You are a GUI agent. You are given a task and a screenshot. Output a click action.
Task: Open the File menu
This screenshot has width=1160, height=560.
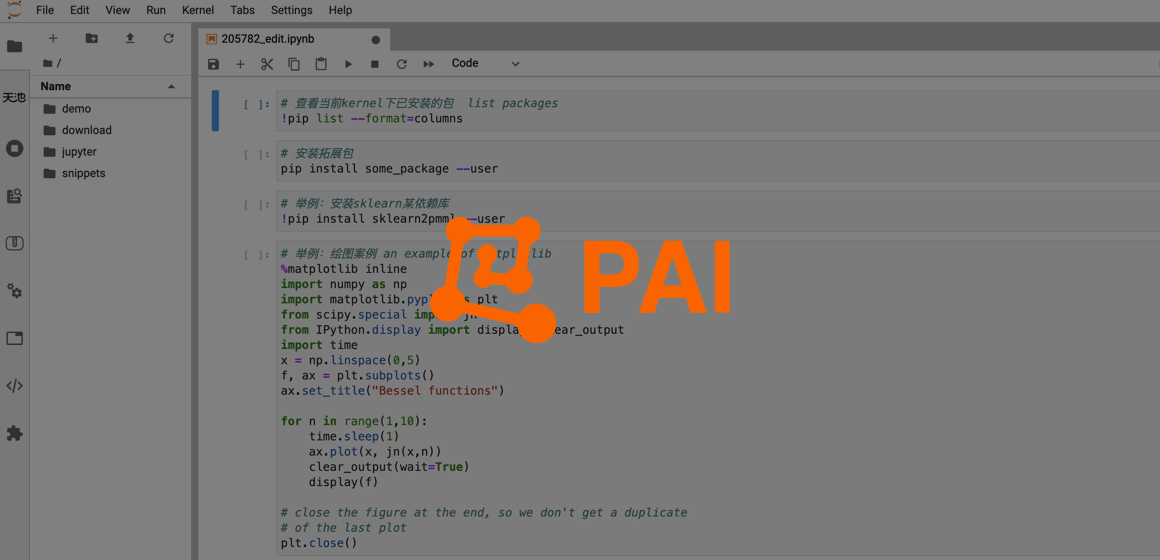pyautogui.click(x=44, y=10)
